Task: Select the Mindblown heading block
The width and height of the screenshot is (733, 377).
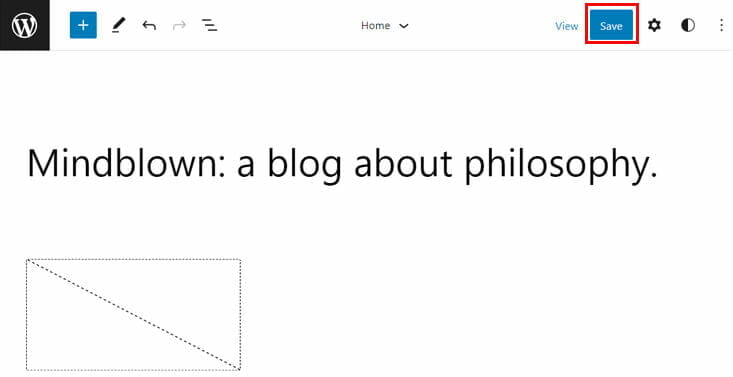Action: tap(343, 164)
